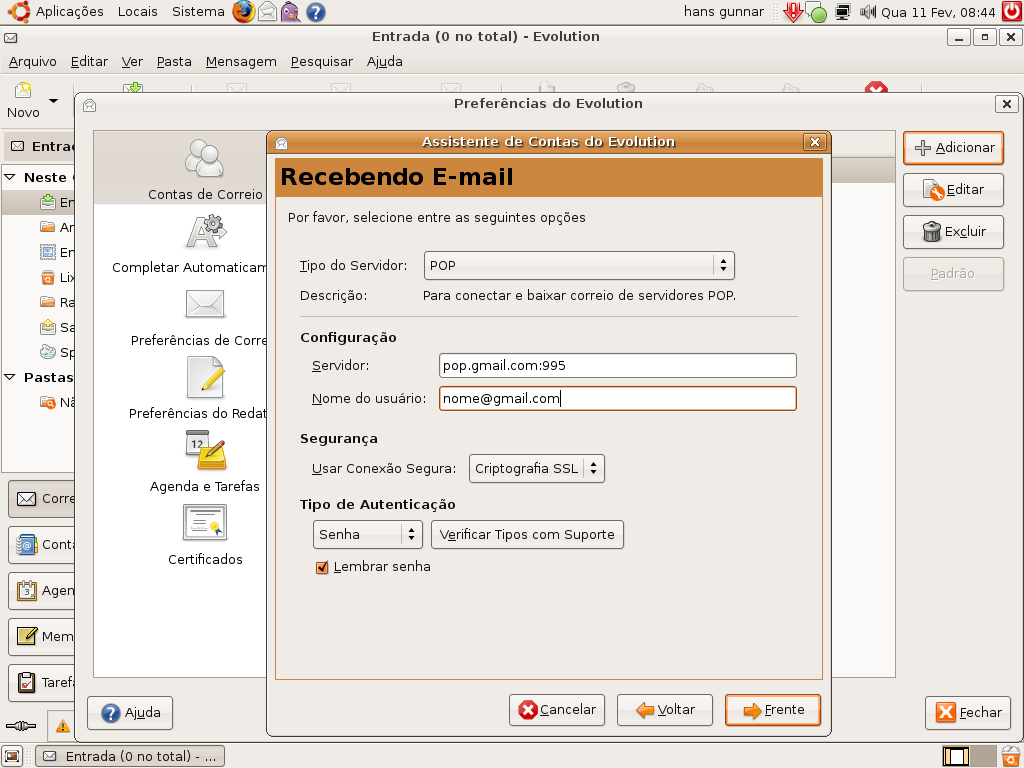
Task: Switch to Correio view in Evolution sidebar
Action: tap(42, 499)
